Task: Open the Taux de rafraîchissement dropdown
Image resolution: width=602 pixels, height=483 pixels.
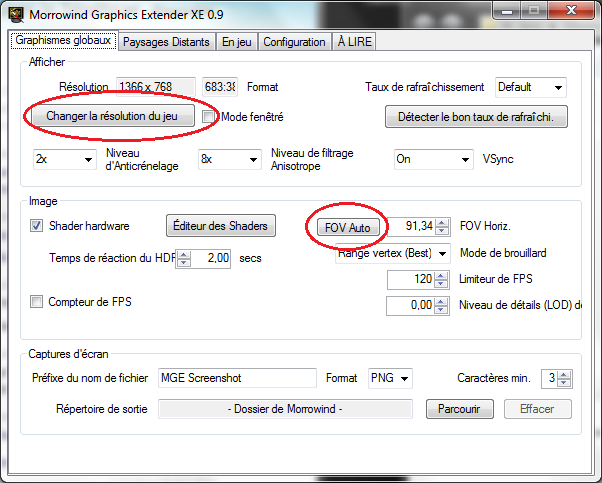Action: pos(531,87)
